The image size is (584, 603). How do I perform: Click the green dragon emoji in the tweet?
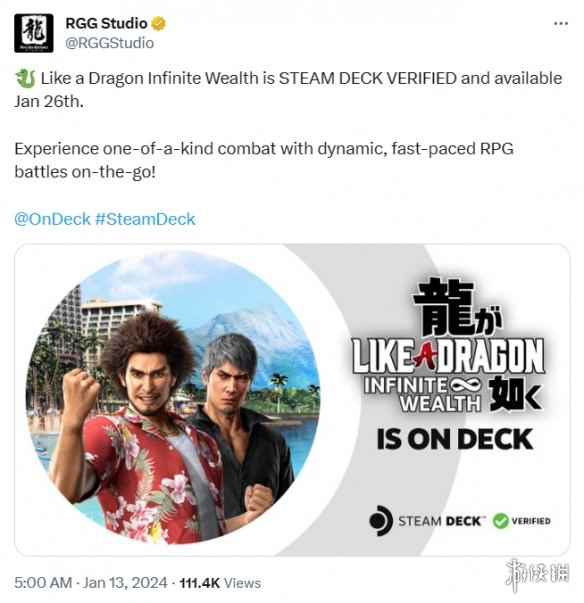coord(25,78)
